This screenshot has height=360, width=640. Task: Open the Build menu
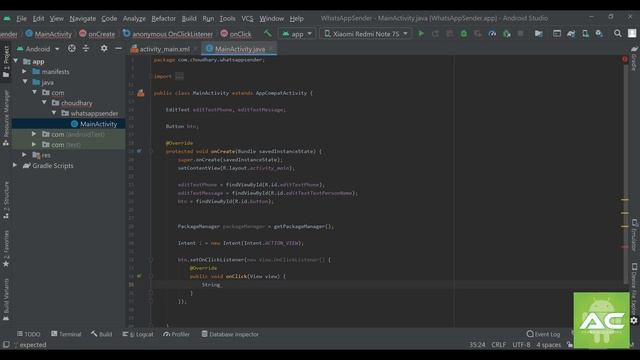pos(189,19)
